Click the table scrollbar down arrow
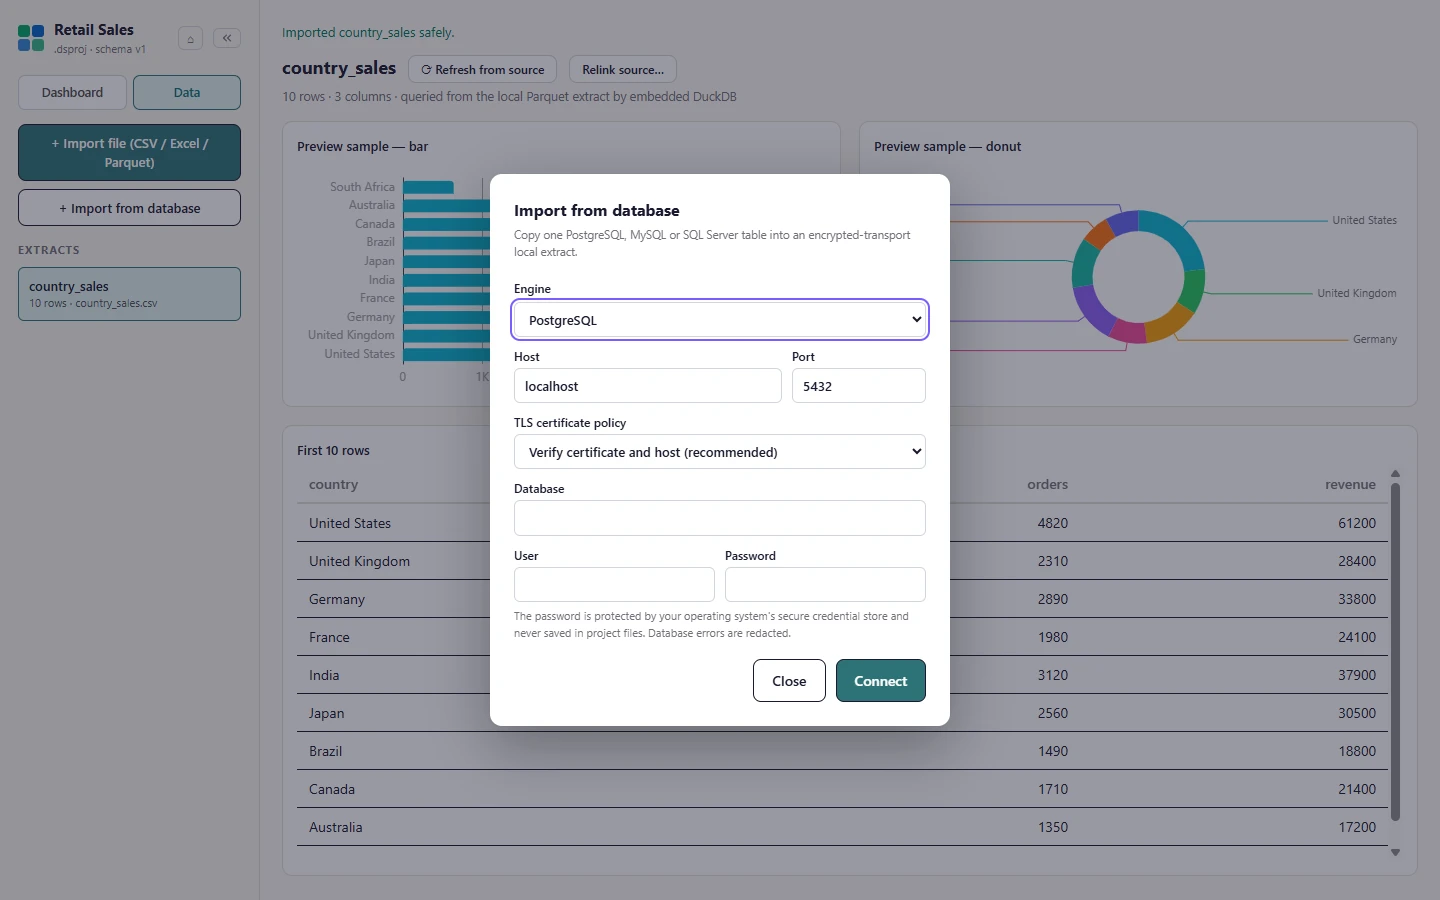This screenshot has height=900, width=1440. (1395, 853)
